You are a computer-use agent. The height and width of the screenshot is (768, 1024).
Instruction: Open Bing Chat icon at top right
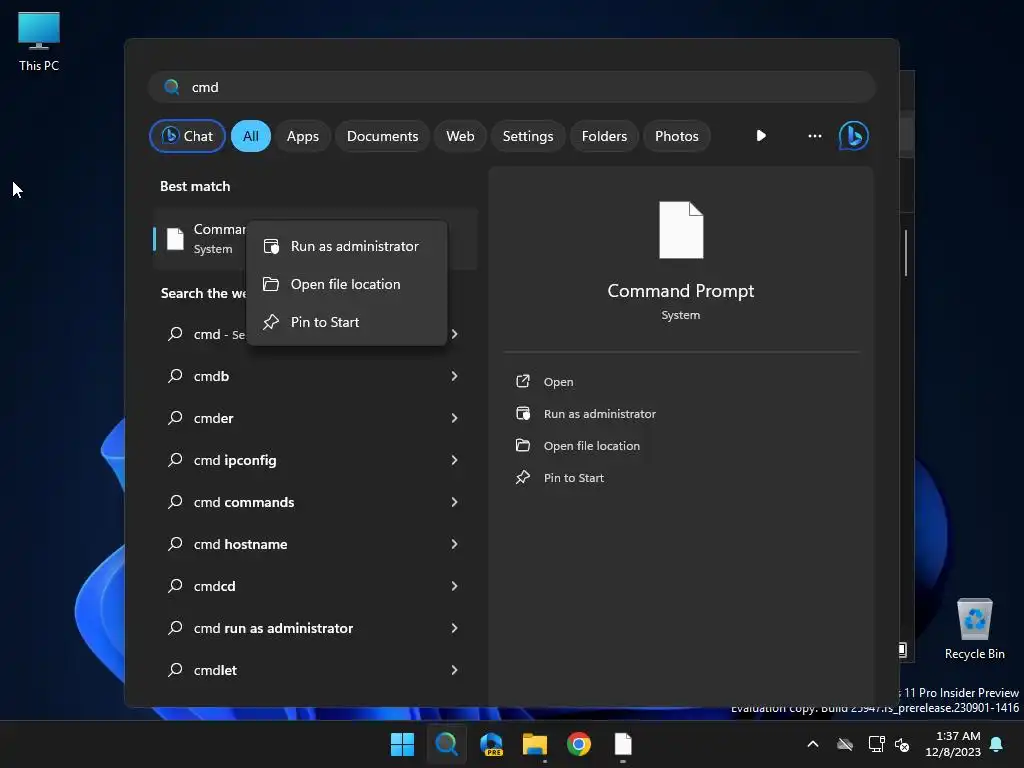[854, 136]
